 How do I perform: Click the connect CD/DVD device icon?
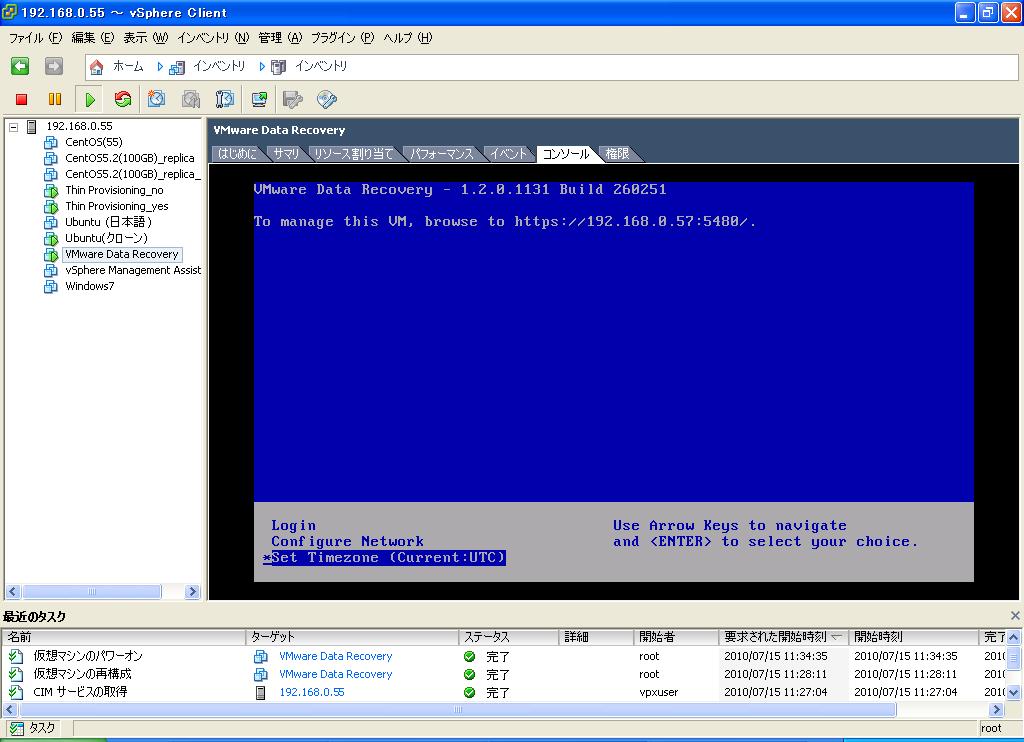(x=327, y=99)
